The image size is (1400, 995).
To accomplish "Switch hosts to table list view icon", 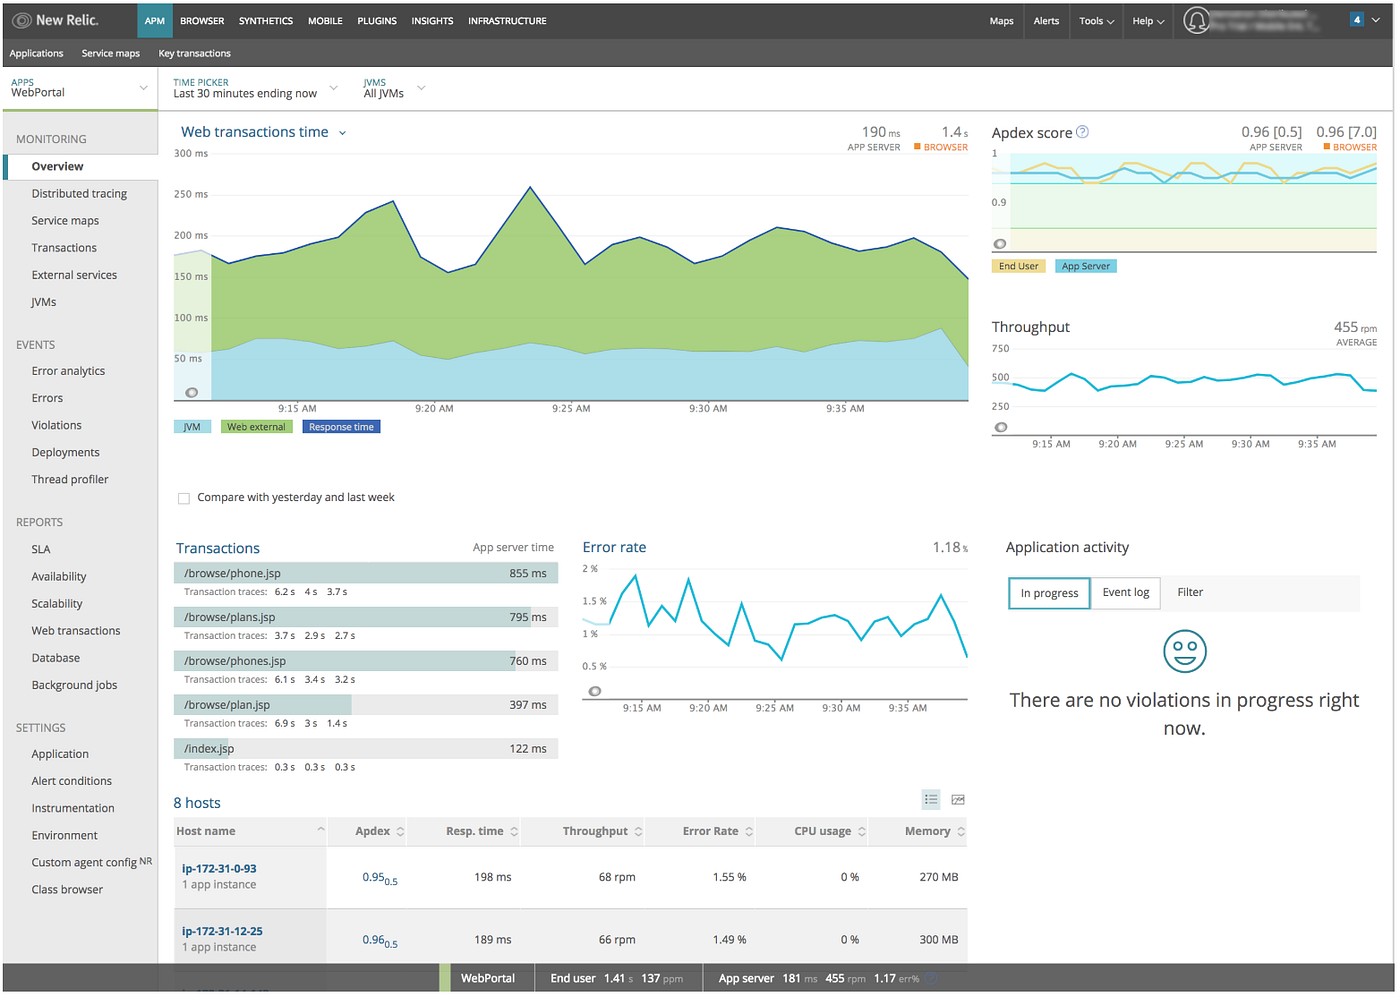I will (x=931, y=799).
